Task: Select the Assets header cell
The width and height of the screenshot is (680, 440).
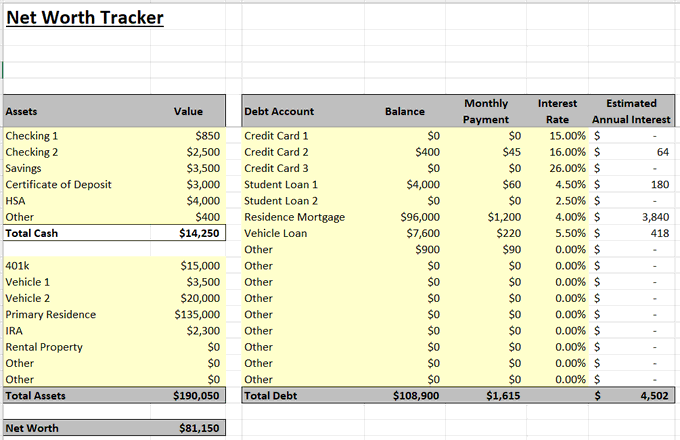Action: [x=21, y=111]
